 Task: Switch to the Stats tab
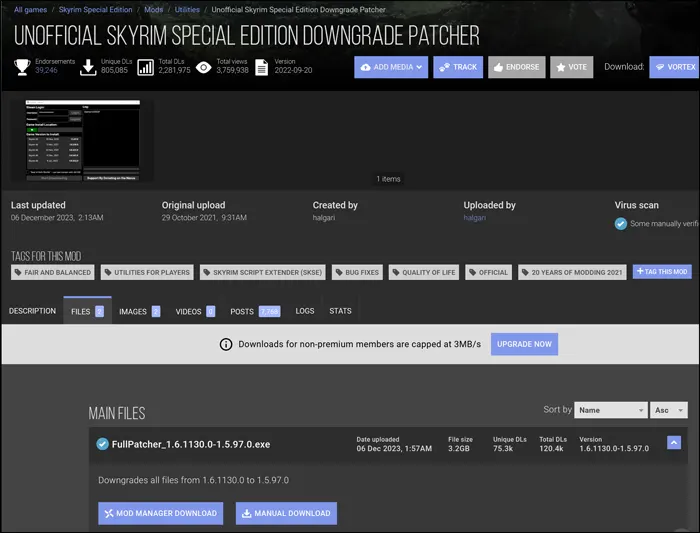click(x=340, y=311)
